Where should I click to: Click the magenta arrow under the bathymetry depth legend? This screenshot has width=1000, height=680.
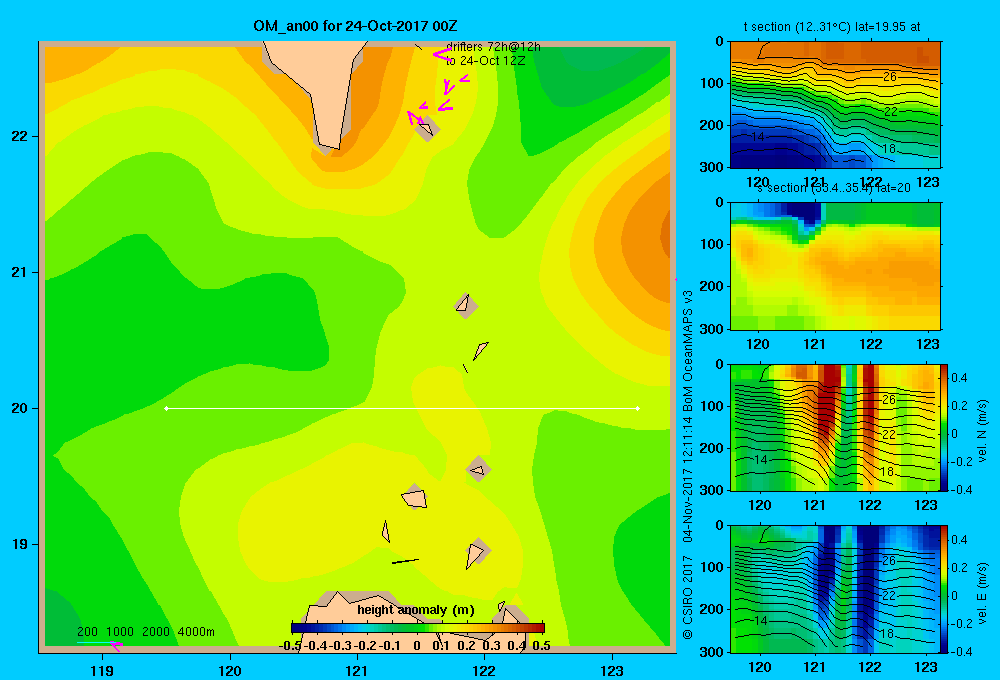(116, 646)
